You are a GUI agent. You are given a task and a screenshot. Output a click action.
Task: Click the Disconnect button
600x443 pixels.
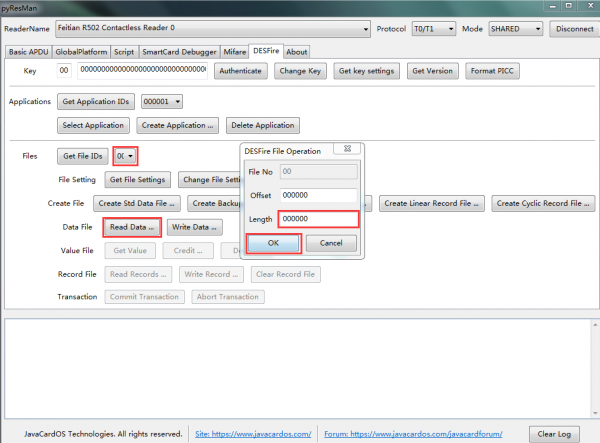(574, 29)
